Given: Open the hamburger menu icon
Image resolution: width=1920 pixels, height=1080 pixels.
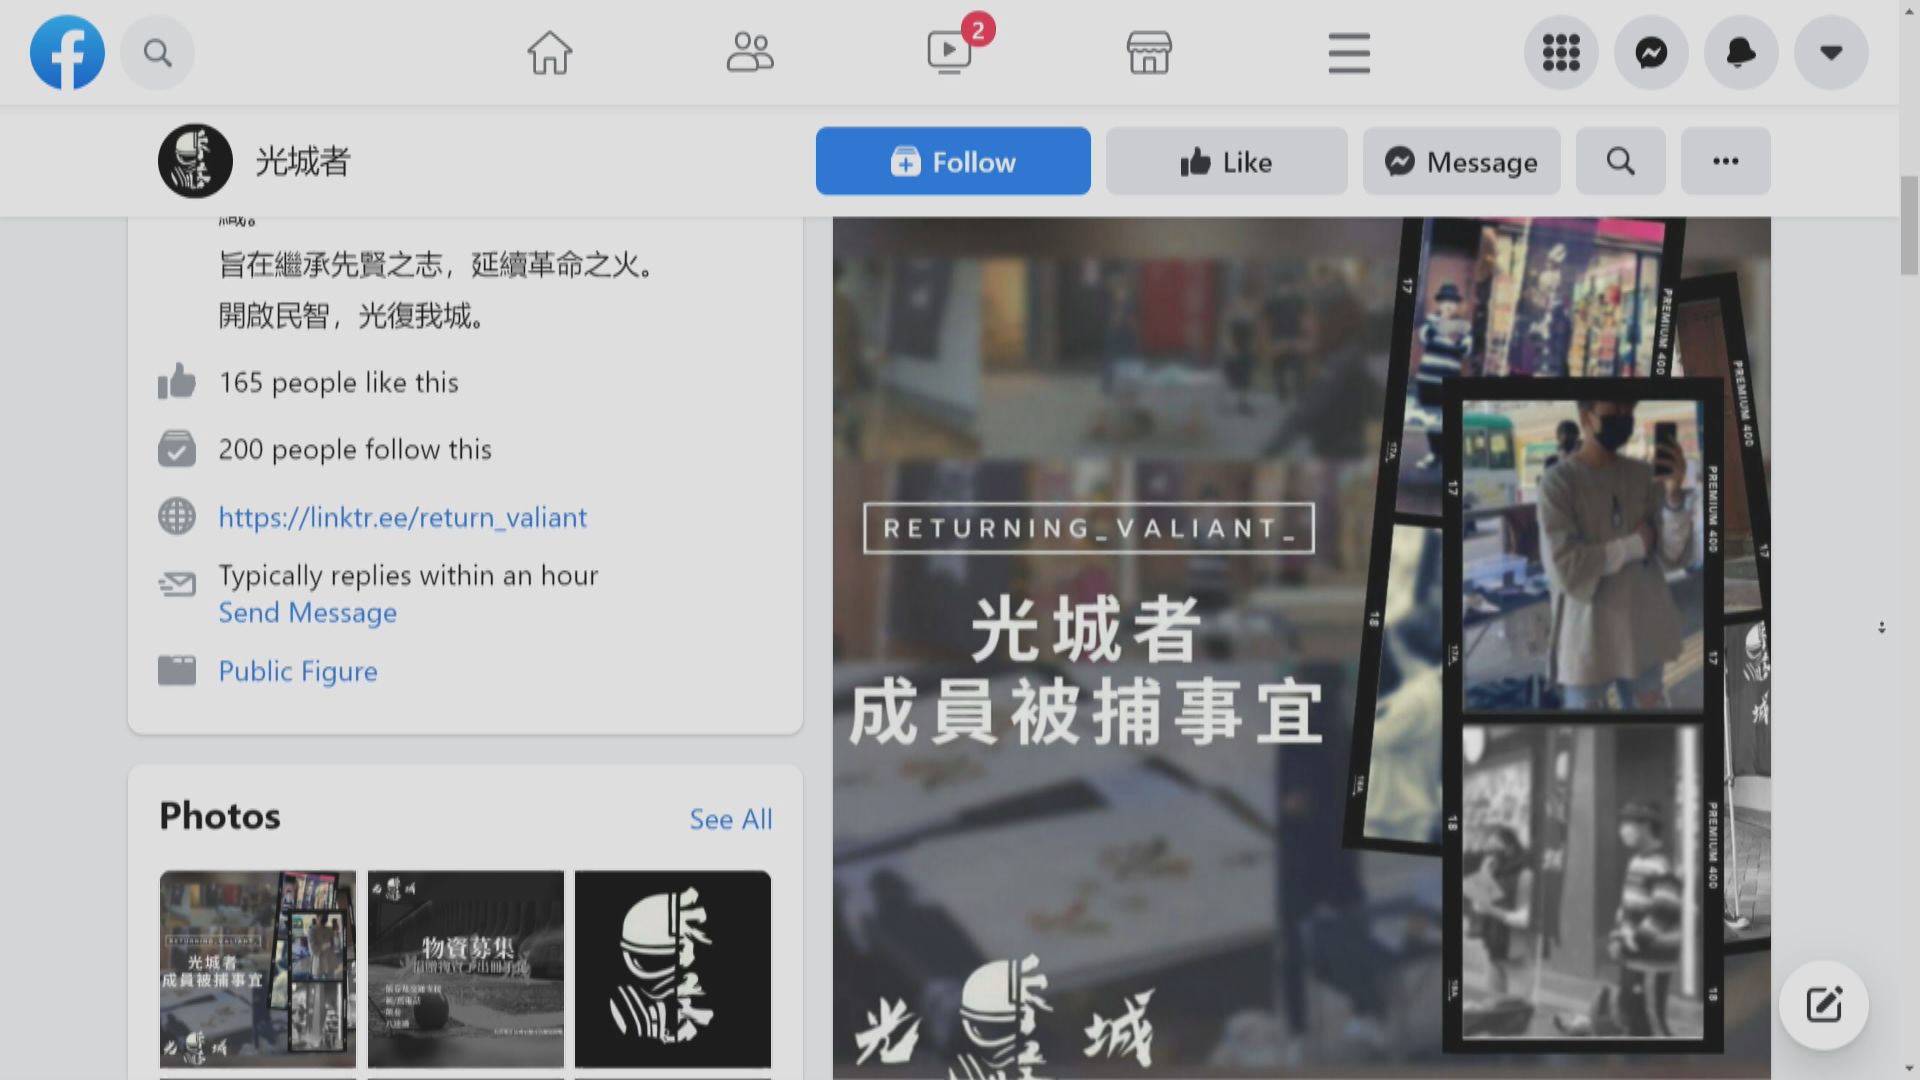Looking at the screenshot, I should click(1349, 53).
